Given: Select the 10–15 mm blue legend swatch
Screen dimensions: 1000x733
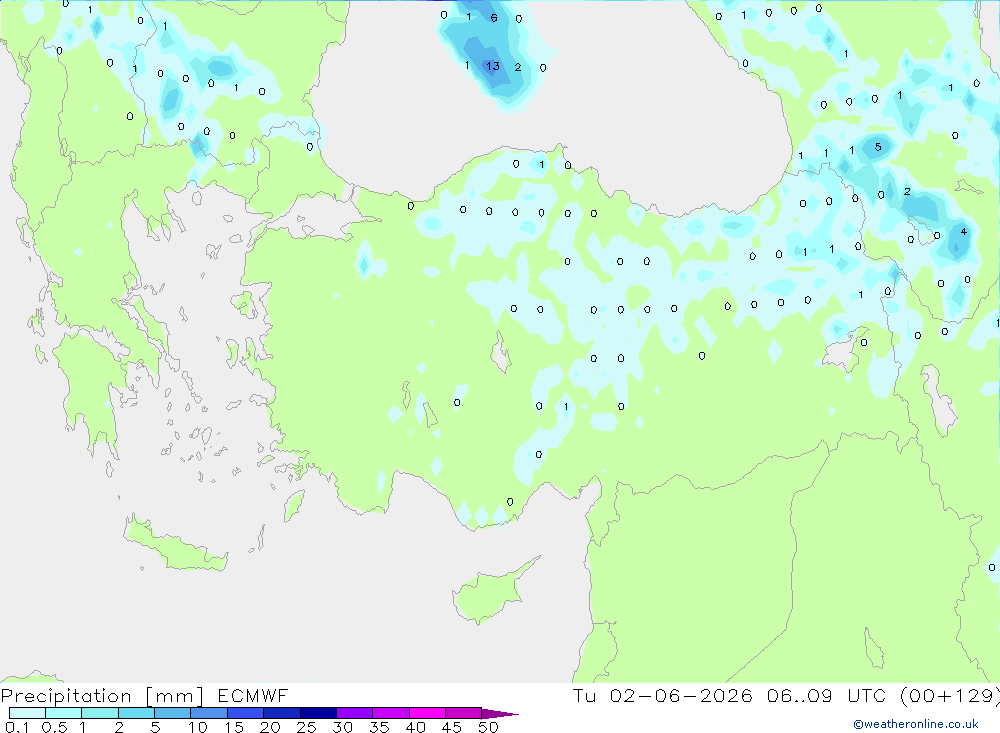Looking at the screenshot, I should (209, 713).
